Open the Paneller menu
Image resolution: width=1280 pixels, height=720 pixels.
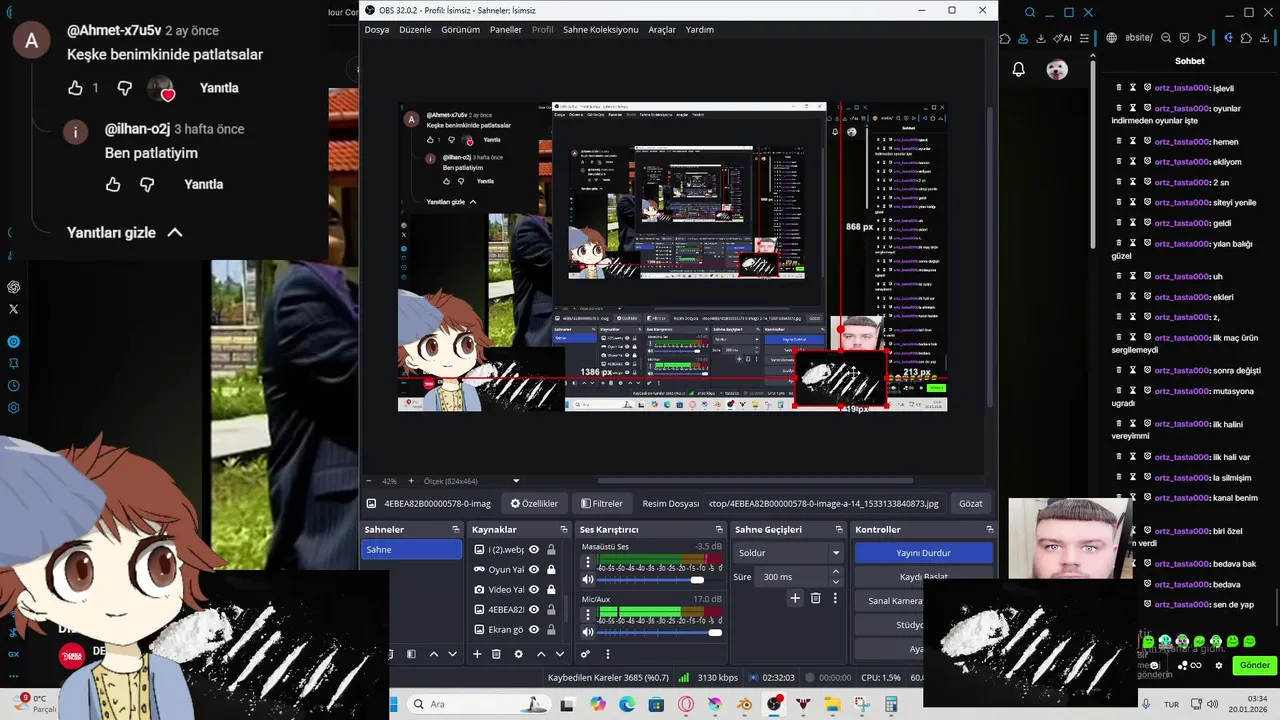coord(506,30)
